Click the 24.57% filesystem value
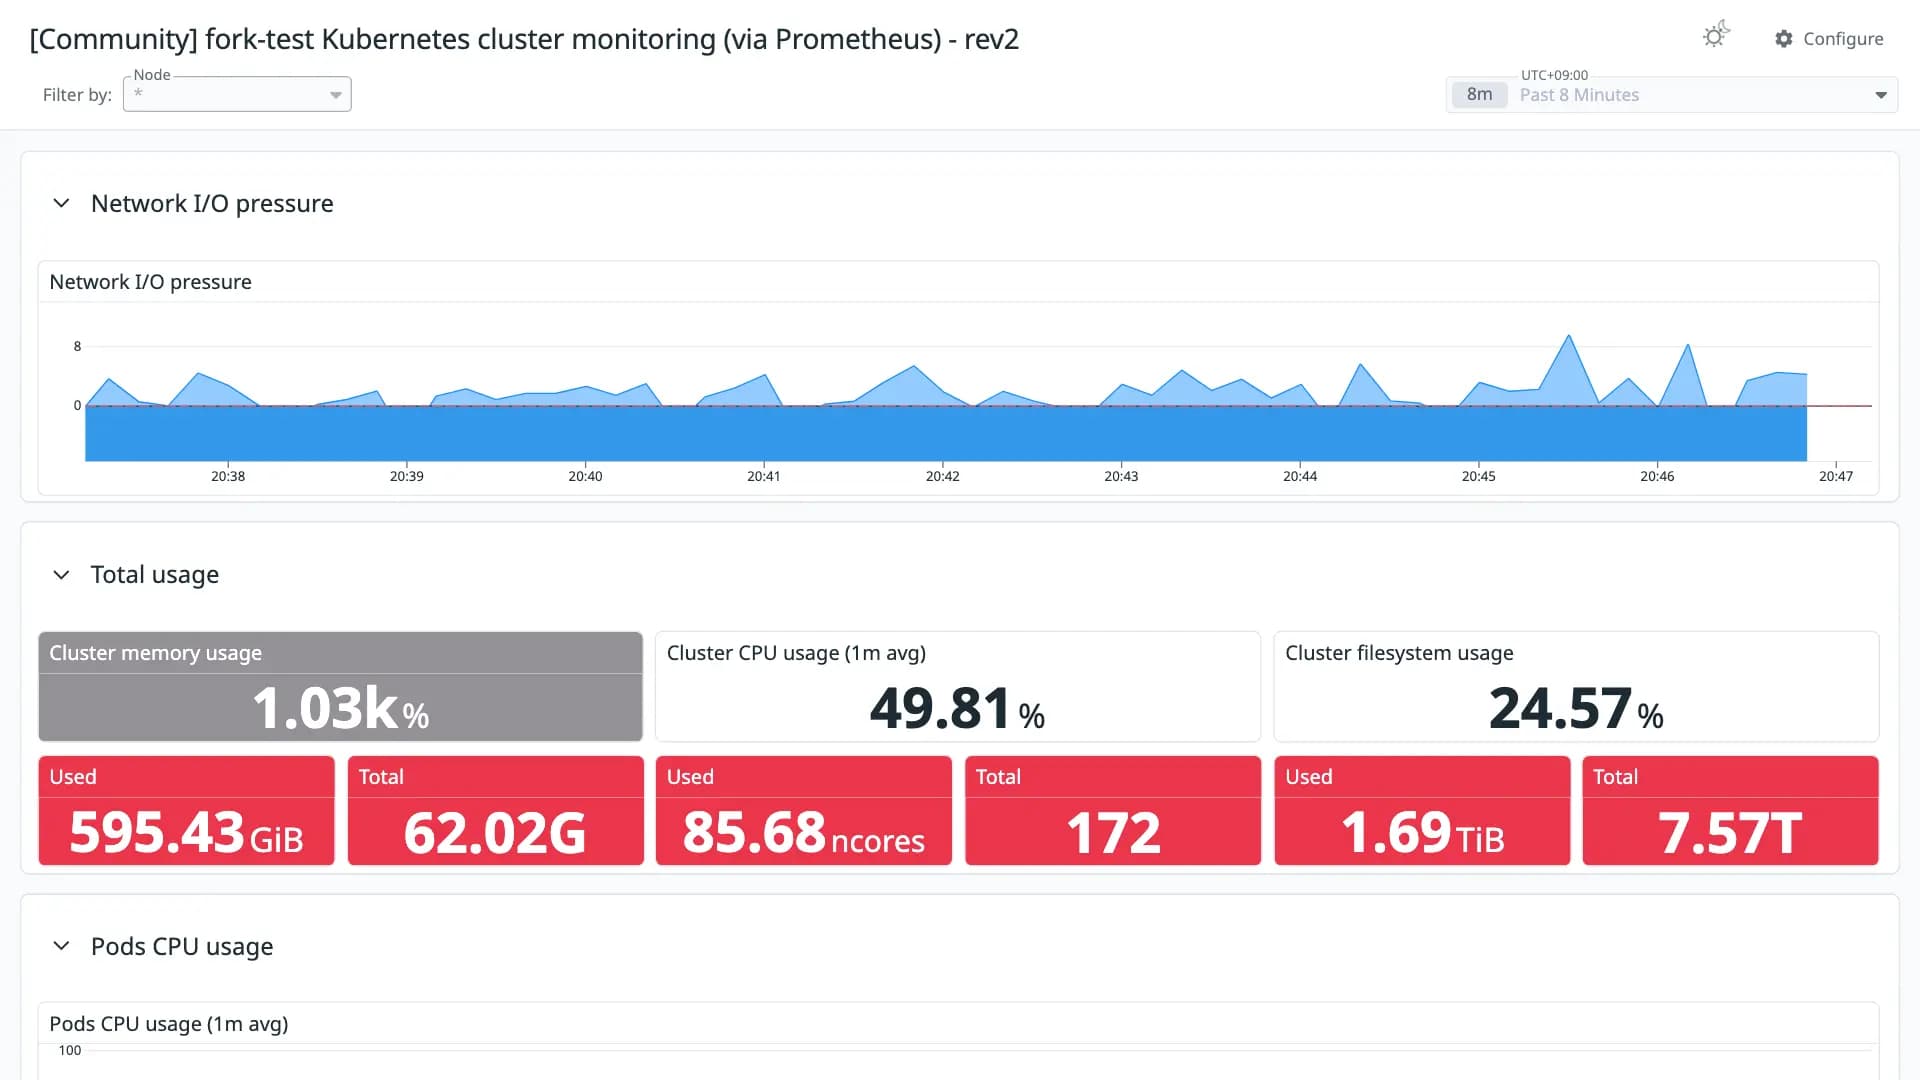 tap(1576, 709)
